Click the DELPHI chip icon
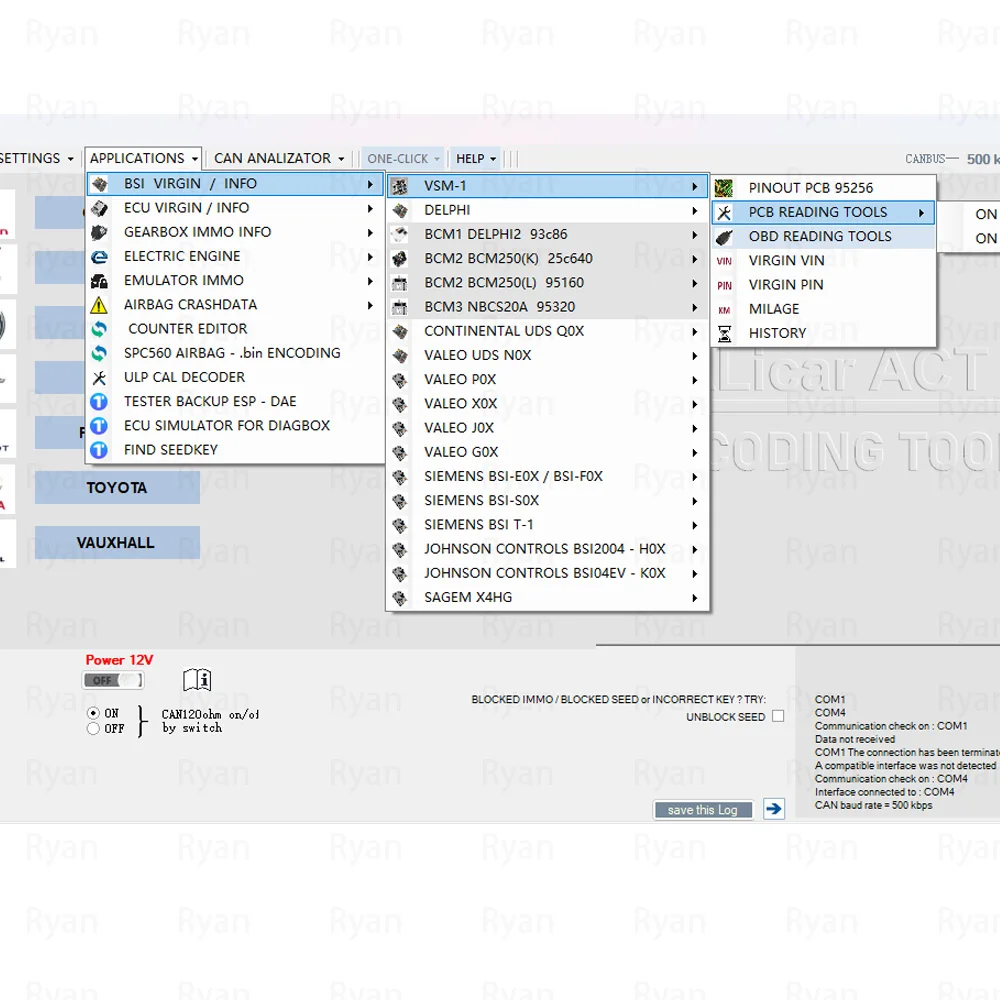Viewport: 1000px width, 1000px height. click(x=399, y=210)
